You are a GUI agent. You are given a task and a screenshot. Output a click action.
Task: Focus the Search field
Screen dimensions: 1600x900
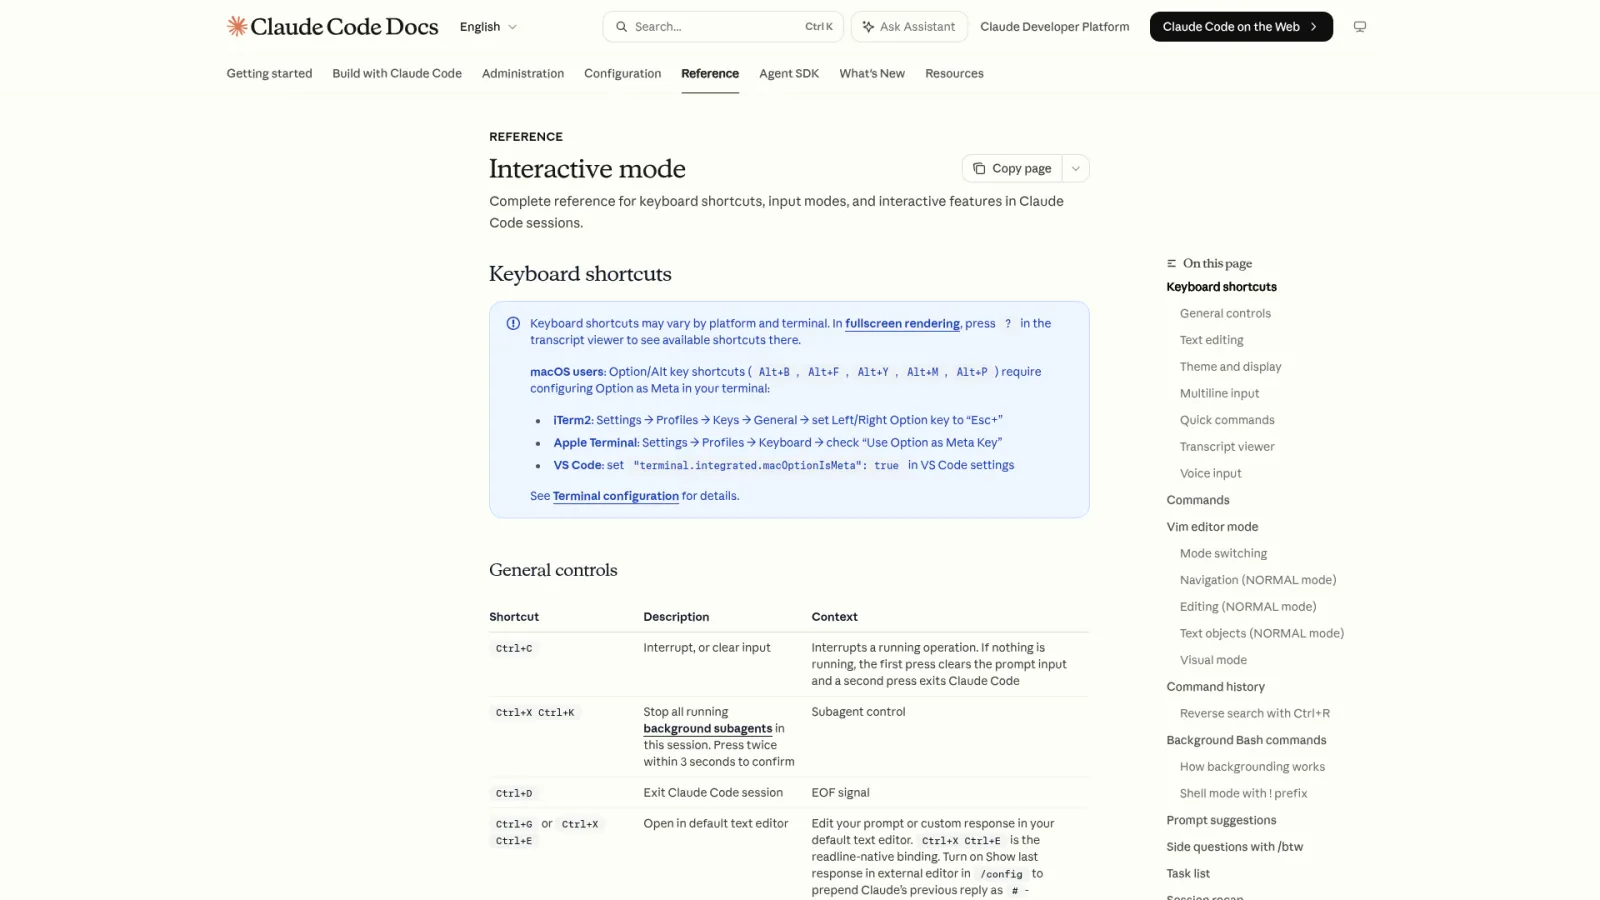723,27
